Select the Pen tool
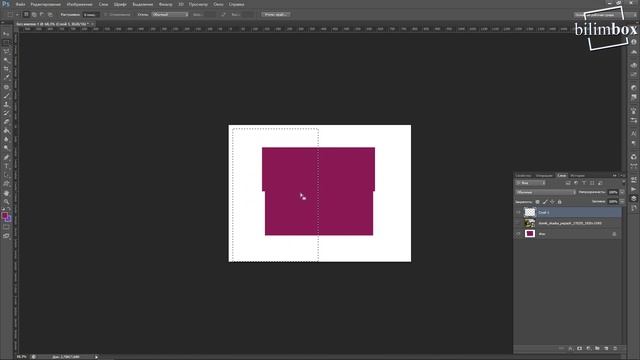Viewport: 640px width, 360px height. pos(6,158)
